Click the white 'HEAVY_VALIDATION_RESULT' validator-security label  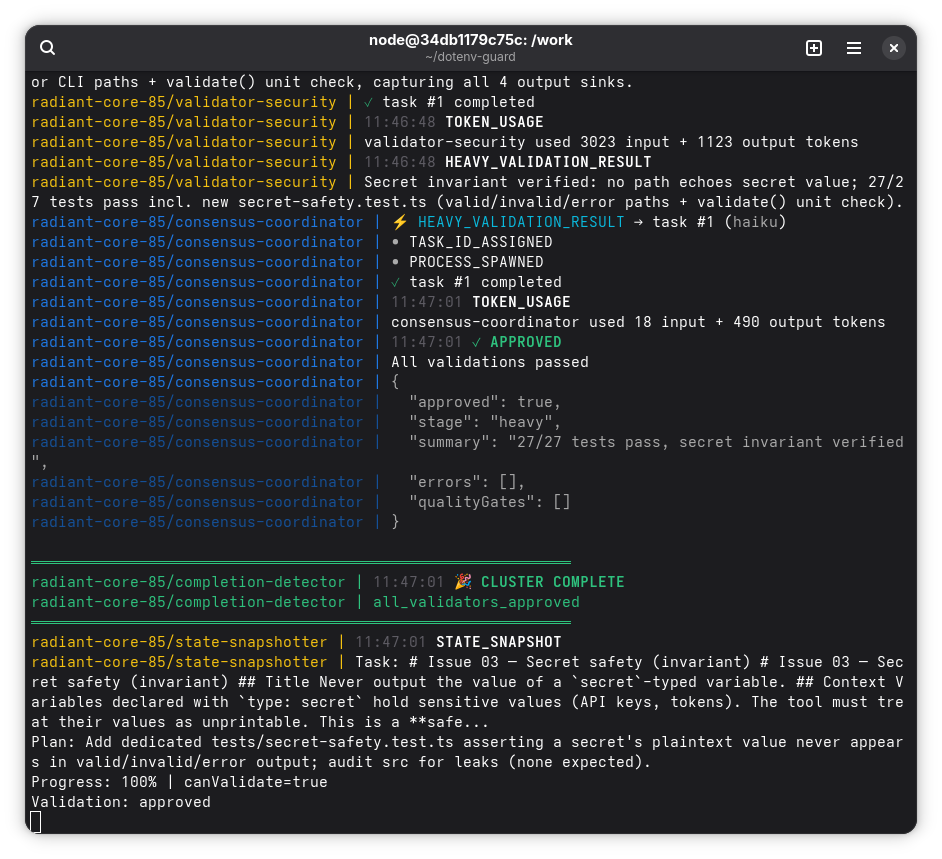(548, 162)
